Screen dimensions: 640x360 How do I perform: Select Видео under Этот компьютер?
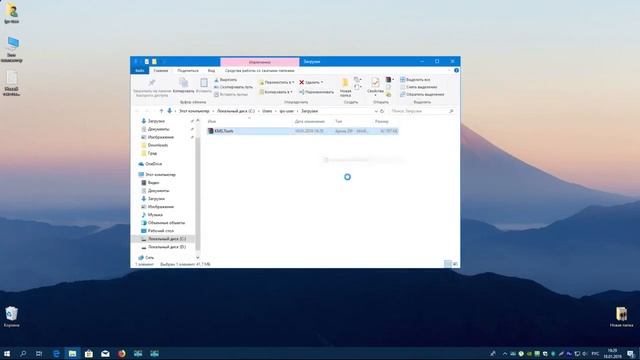pyautogui.click(x=153, y=183)
